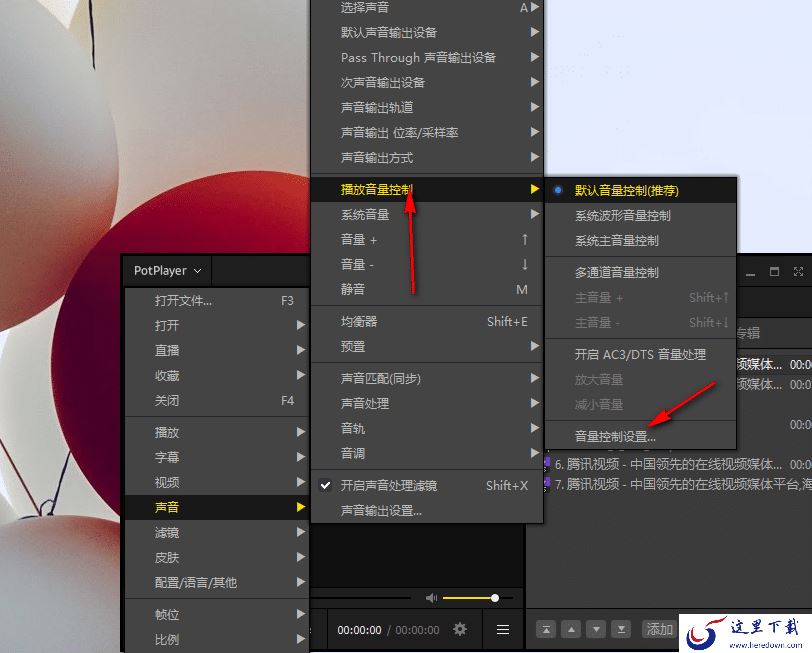Viewport: 812px width, 653px height.
Task: Open the 比例 submenu
Action: click(218, 640)
